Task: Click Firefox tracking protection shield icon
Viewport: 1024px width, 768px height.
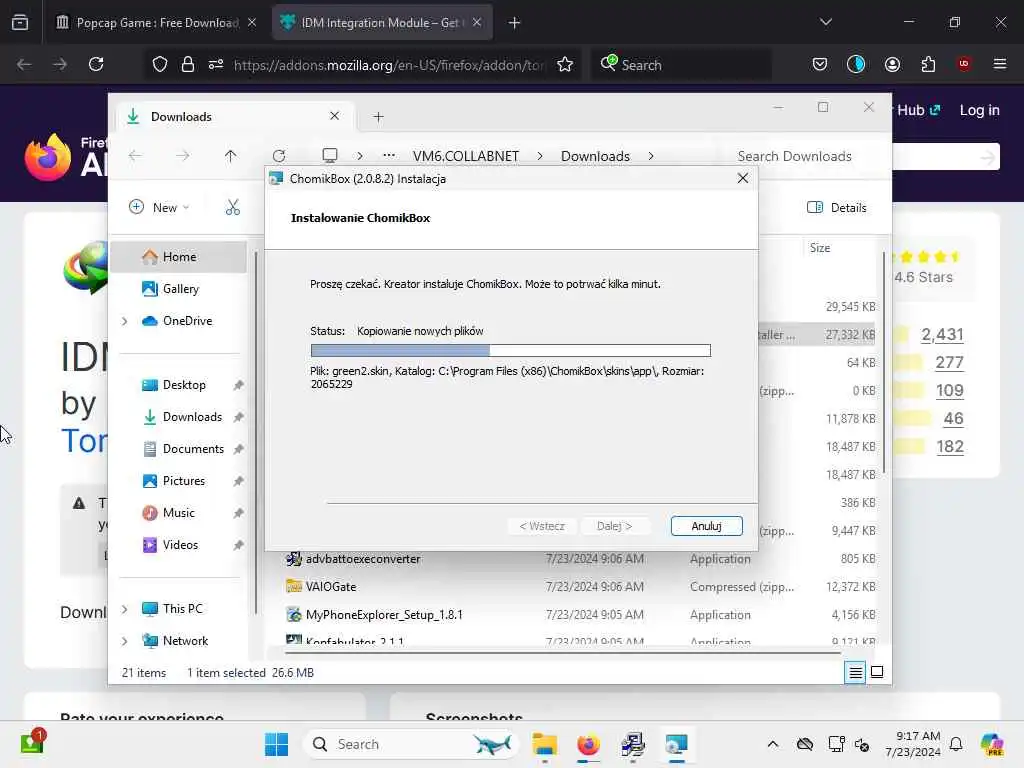Action: (x=160, y=64)
